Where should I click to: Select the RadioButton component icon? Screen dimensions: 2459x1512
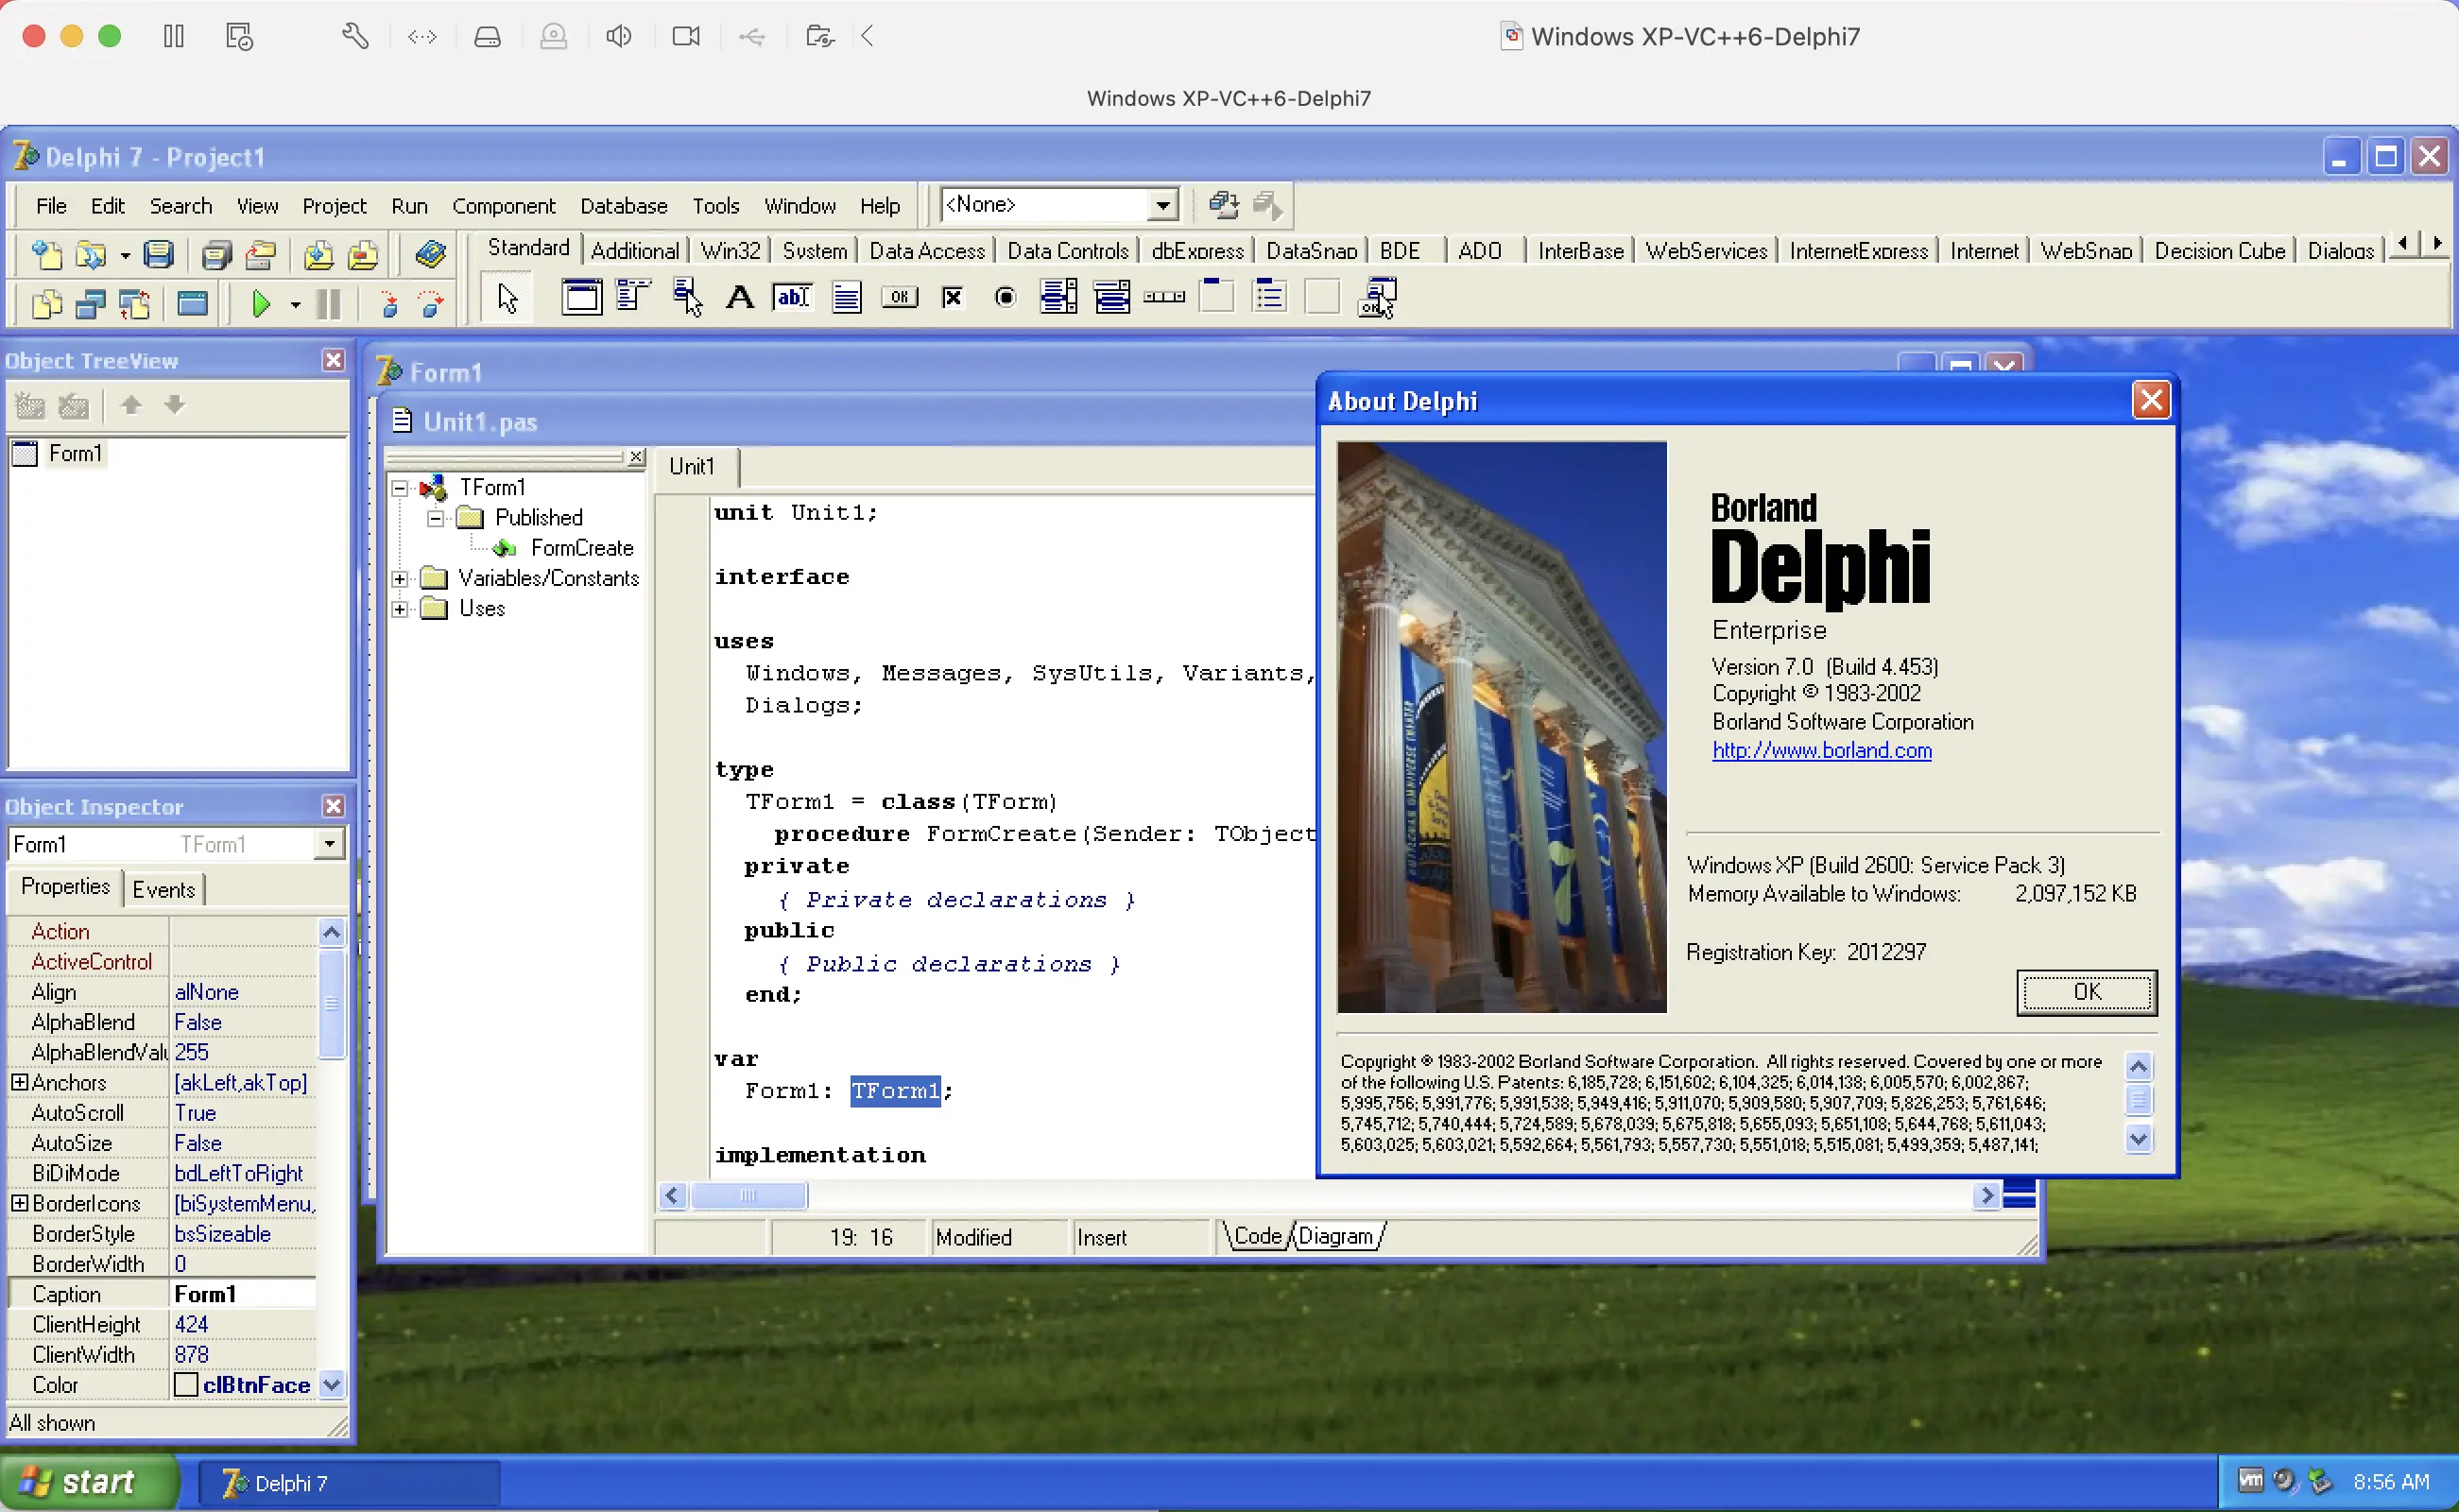(1006, 297)
